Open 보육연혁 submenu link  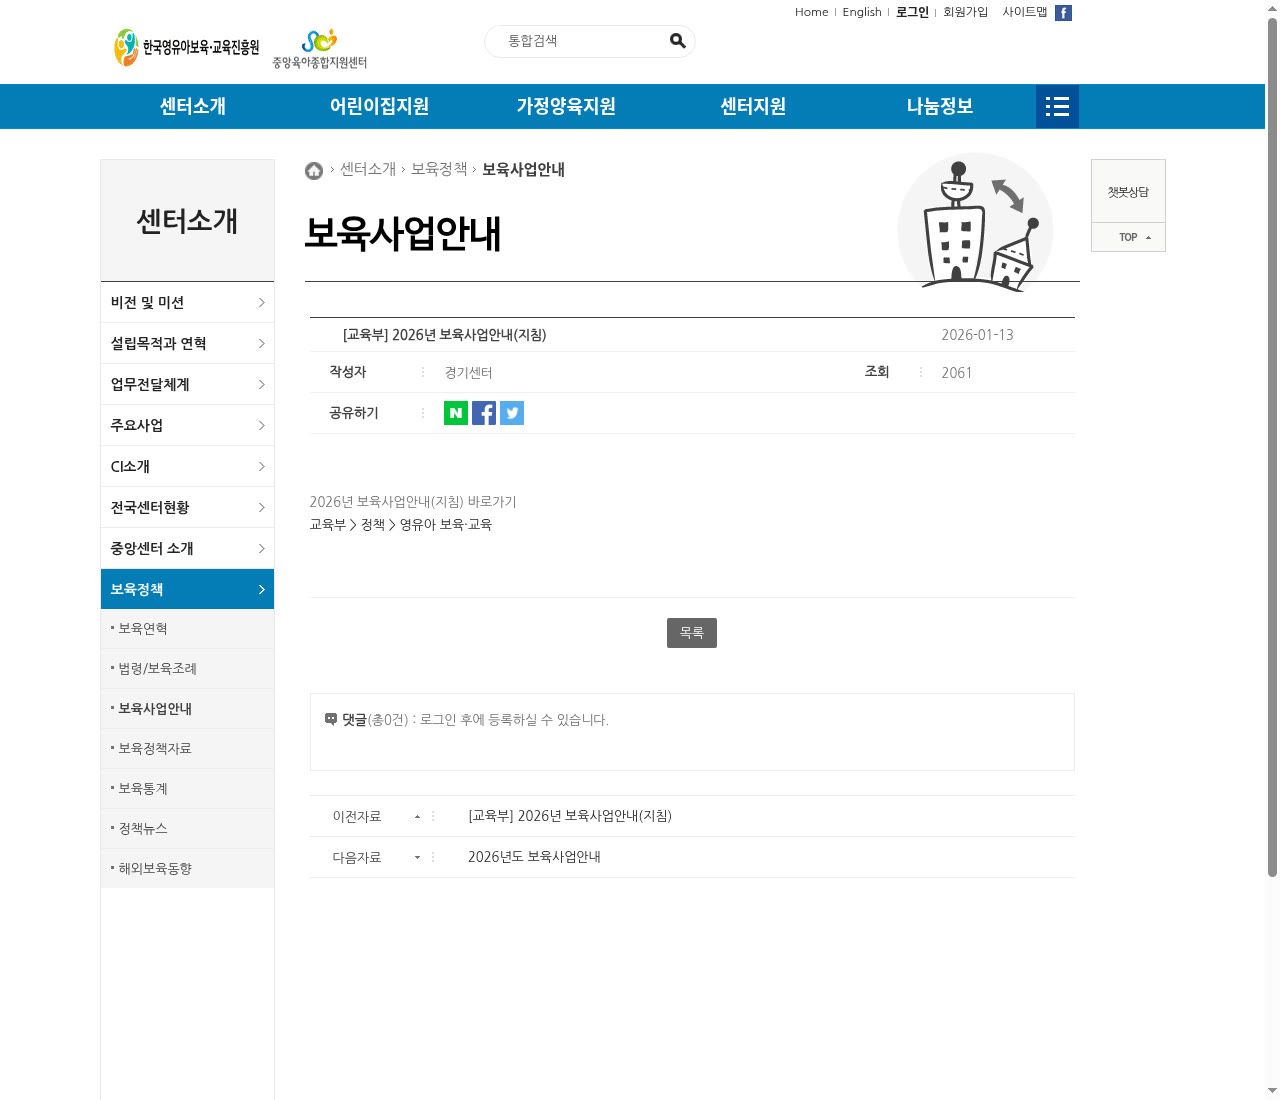pos(143,628)
